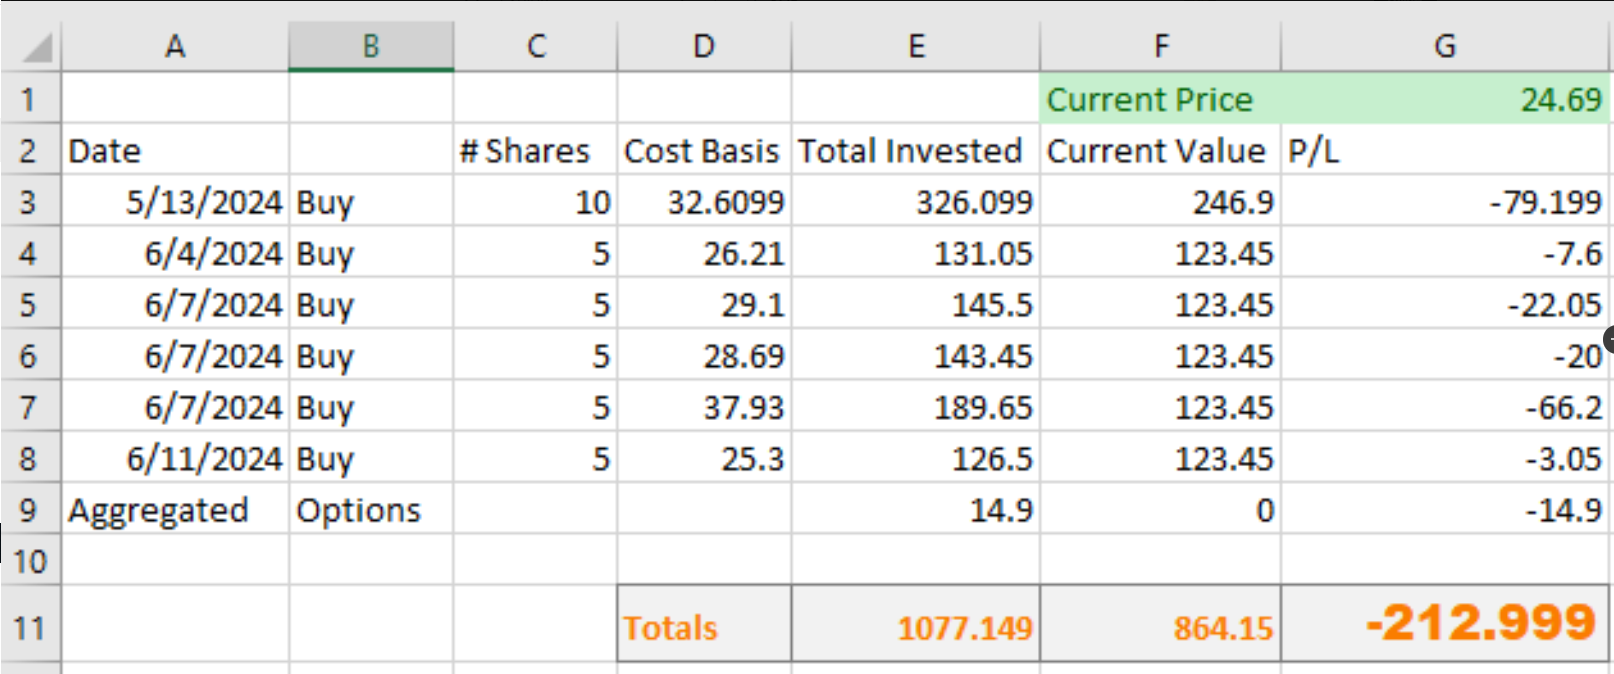The image size is (1614, 674).
Task: Click the Current Price label cell
Action: 1161,99
